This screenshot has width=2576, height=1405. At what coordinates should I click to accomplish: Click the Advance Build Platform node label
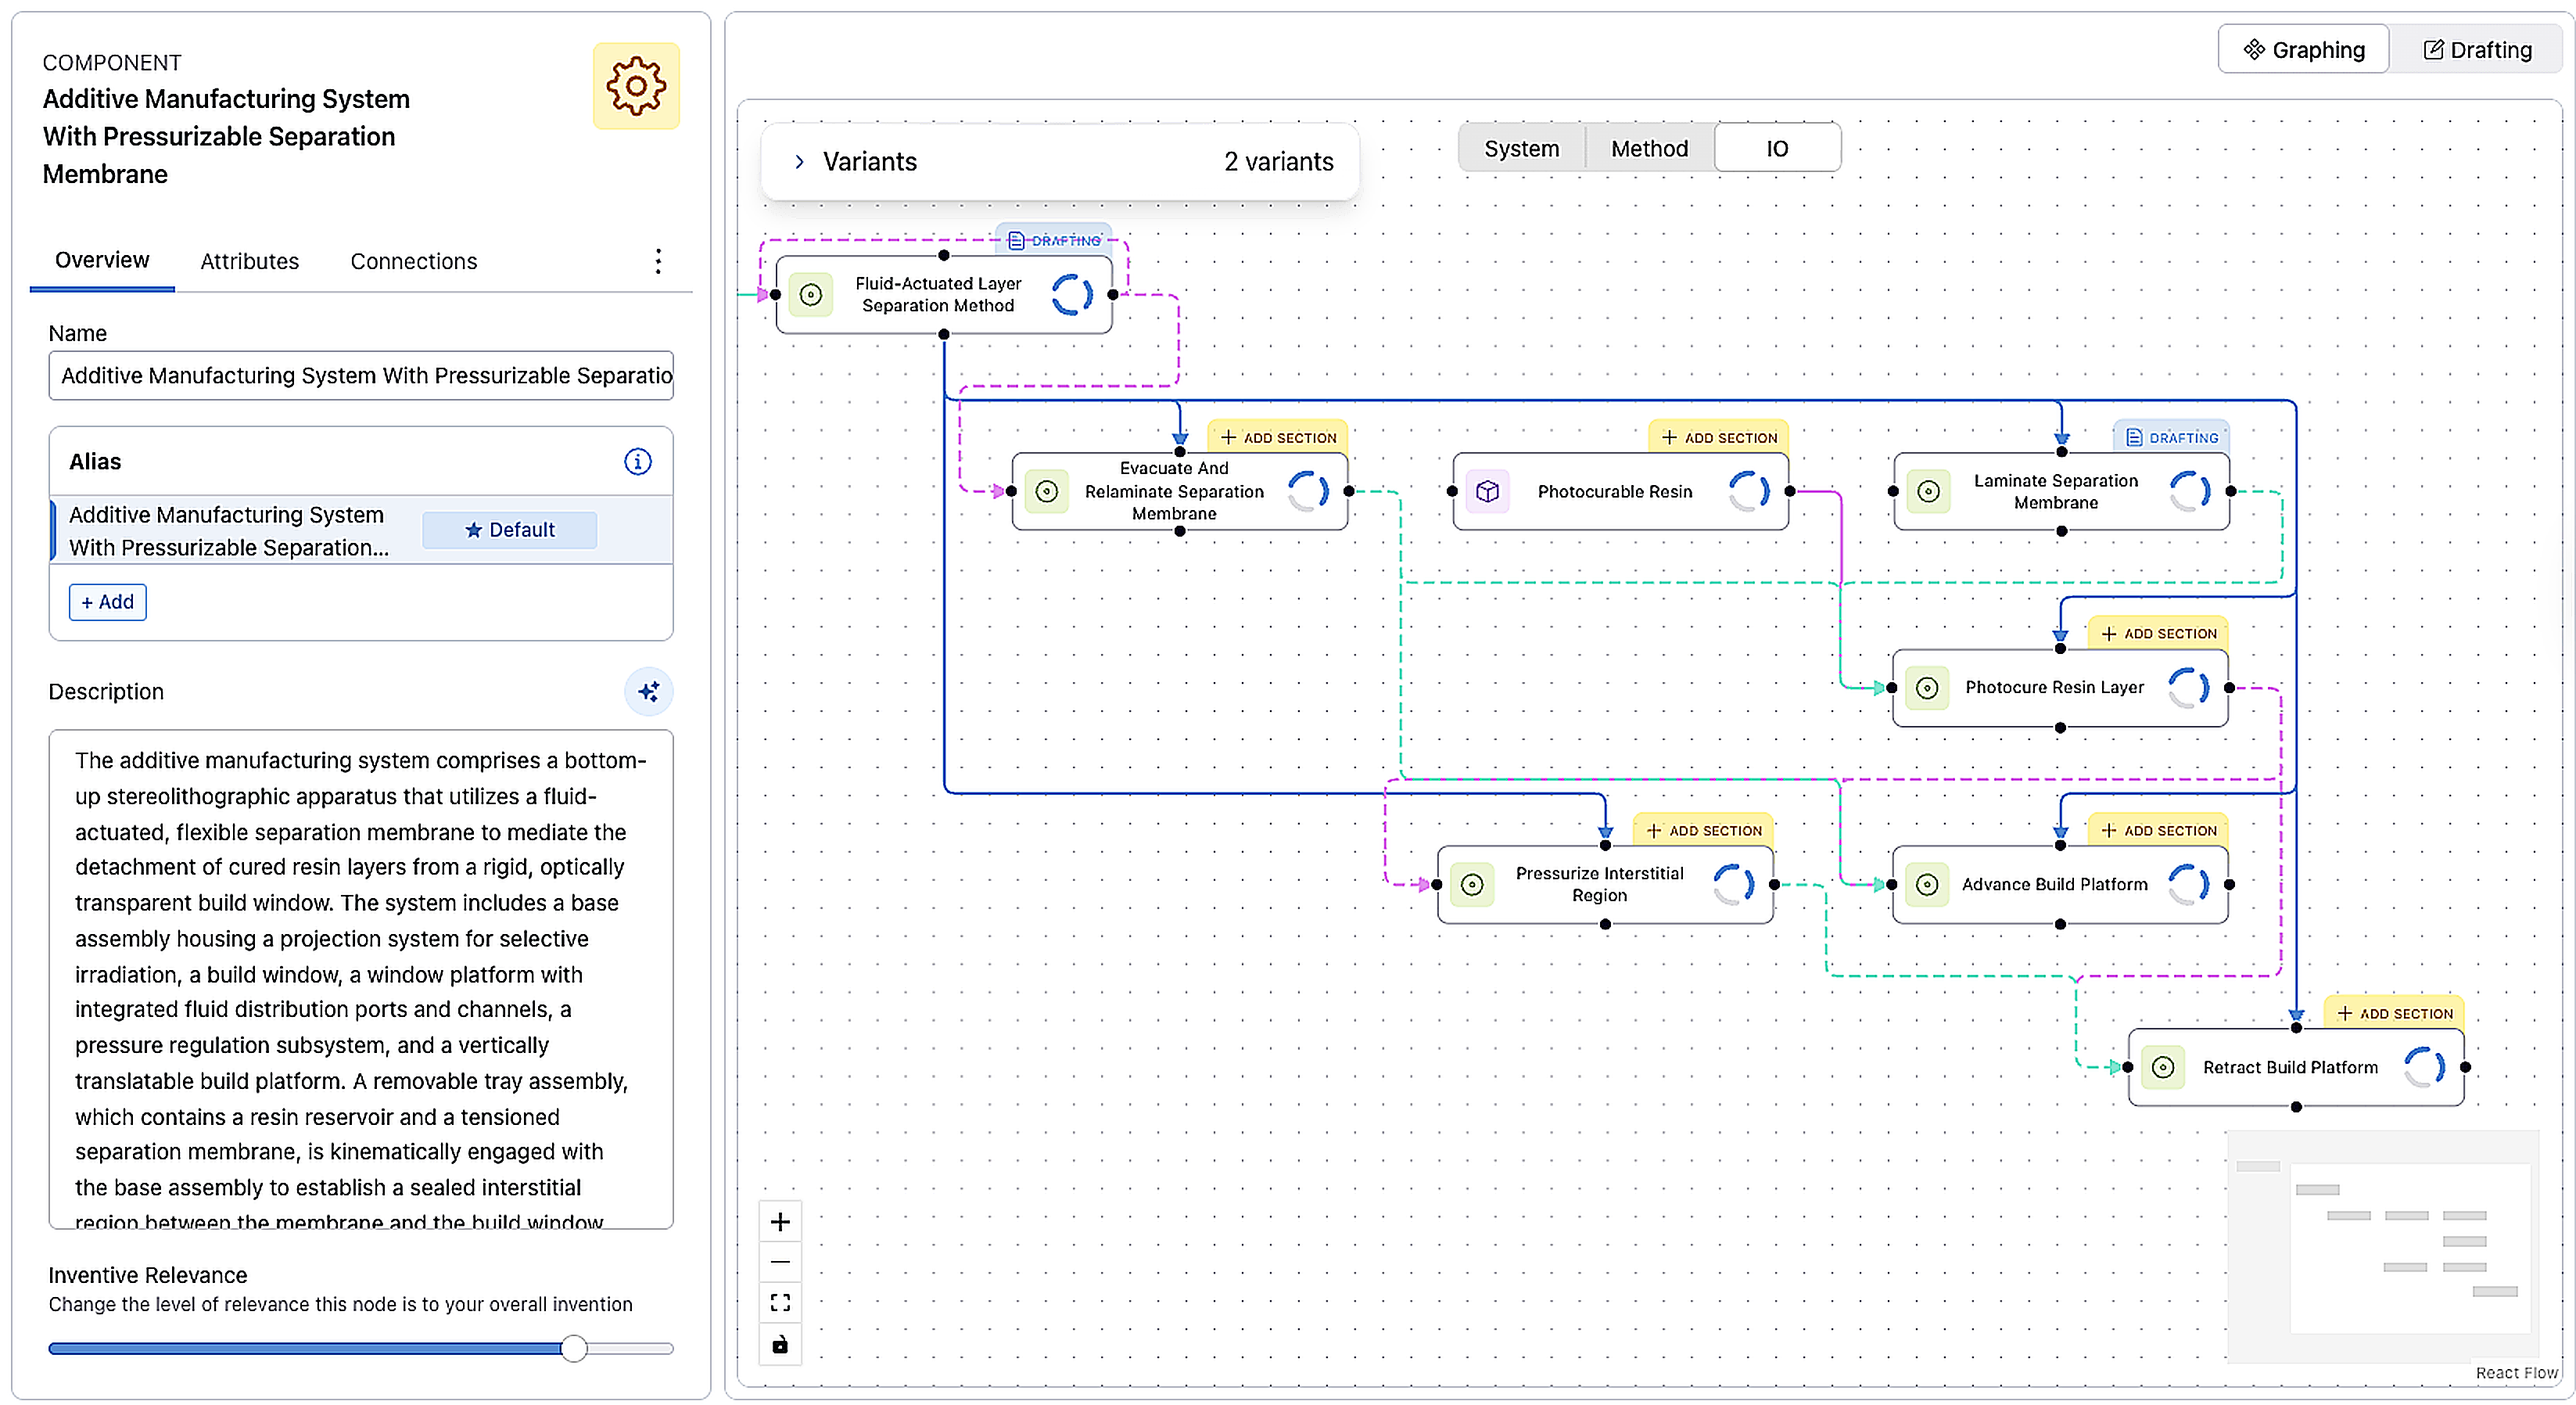2054,885
